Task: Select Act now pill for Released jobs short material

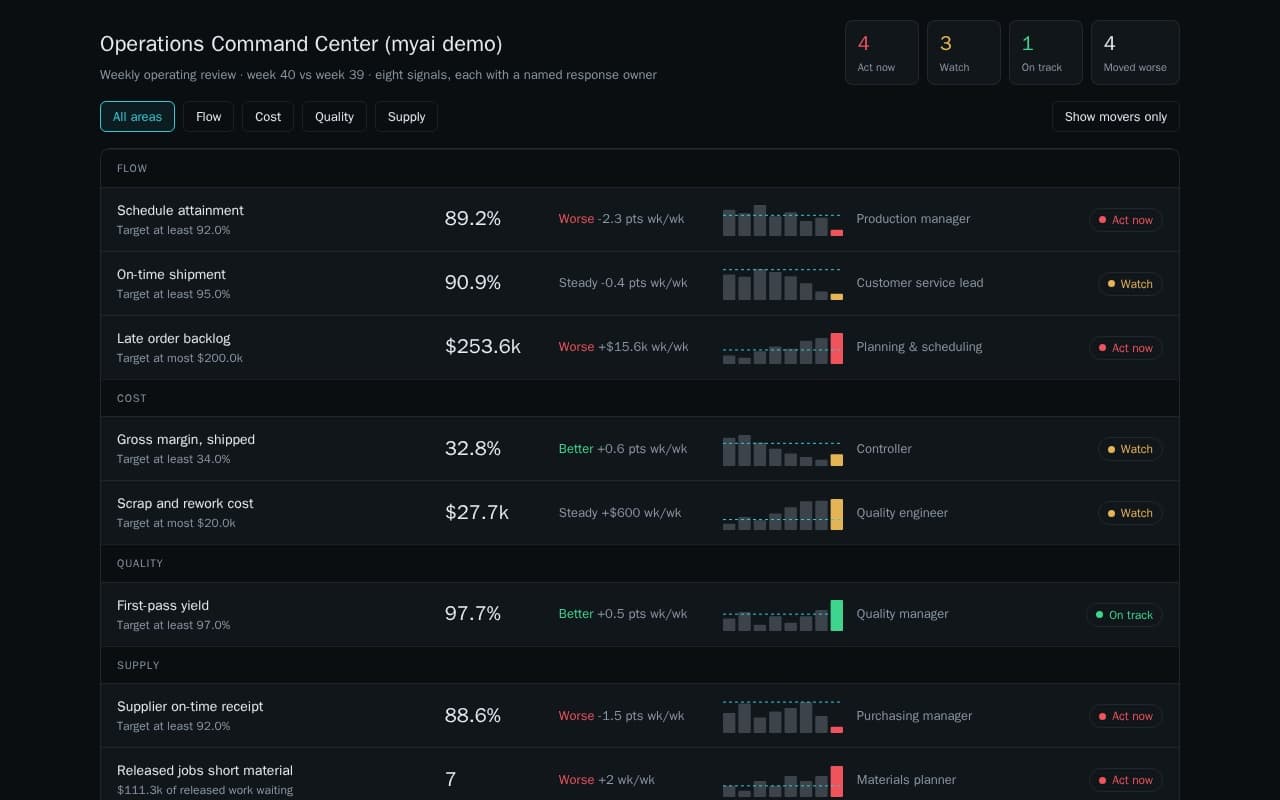Action: tap(1125, 780)
